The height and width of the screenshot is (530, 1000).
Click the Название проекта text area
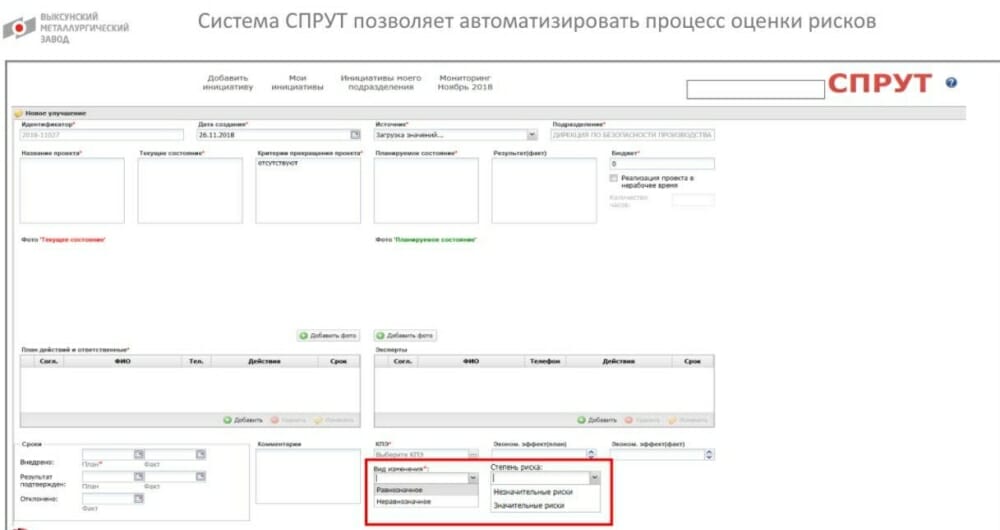(x=72, y=190)
